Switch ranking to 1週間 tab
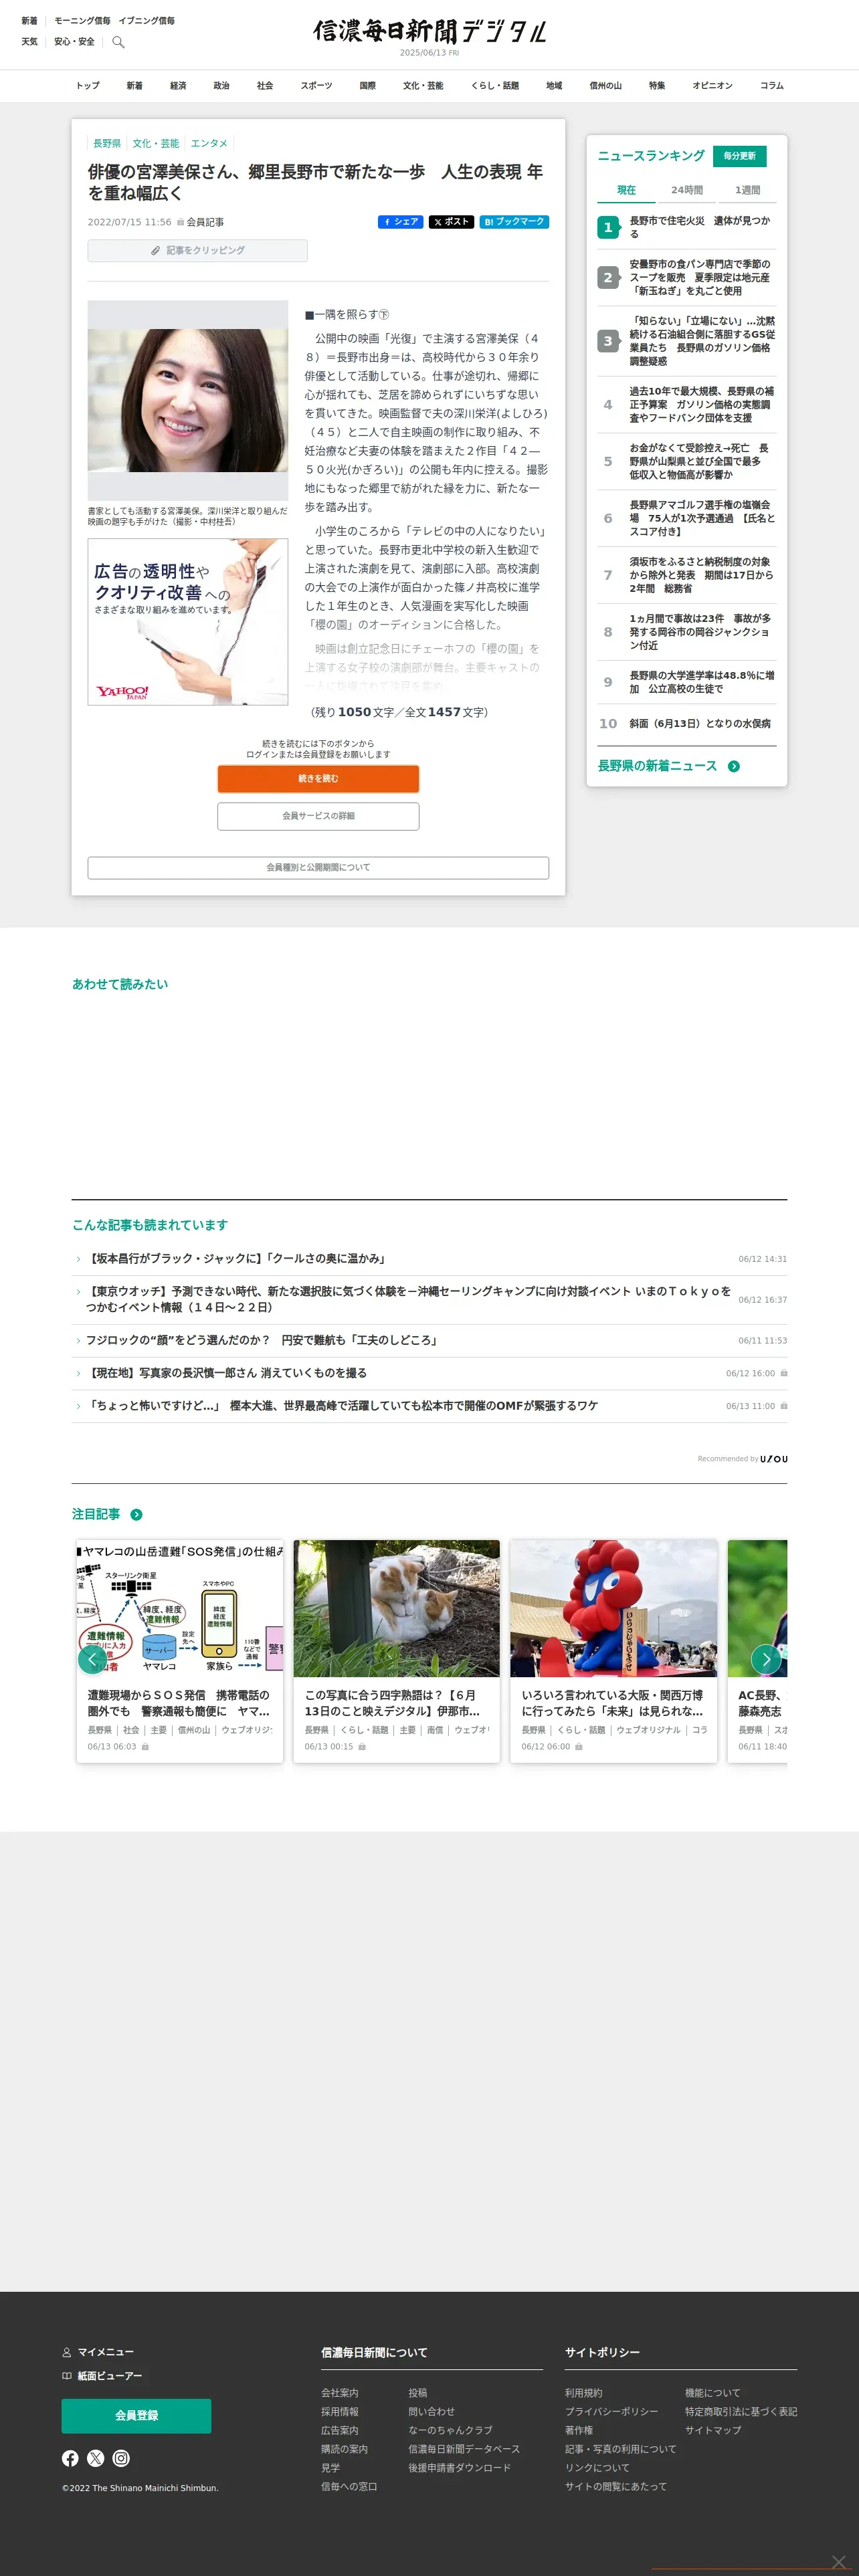 tap(747, 190)
